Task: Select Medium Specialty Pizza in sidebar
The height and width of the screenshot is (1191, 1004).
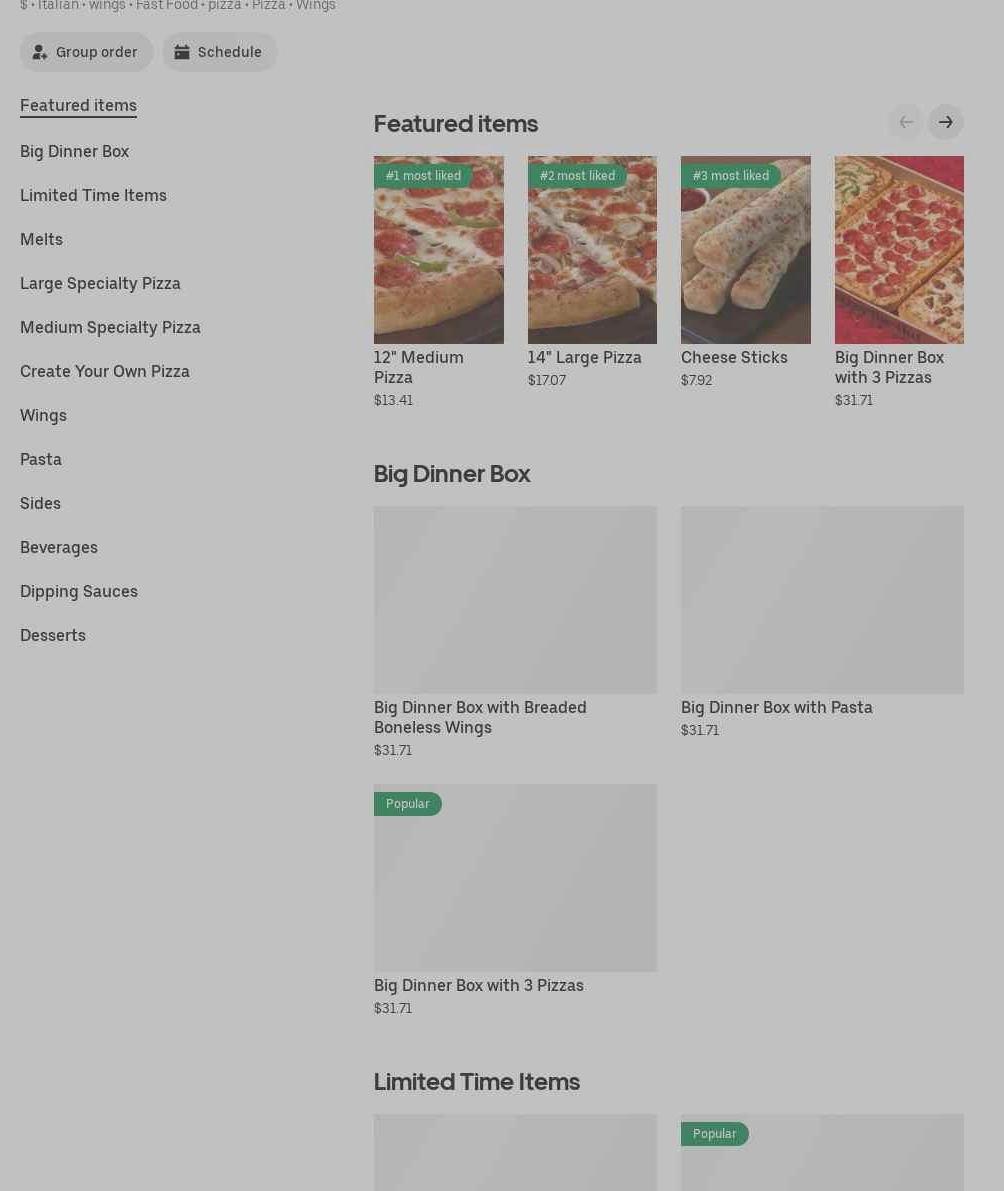Action: (110, 327)
